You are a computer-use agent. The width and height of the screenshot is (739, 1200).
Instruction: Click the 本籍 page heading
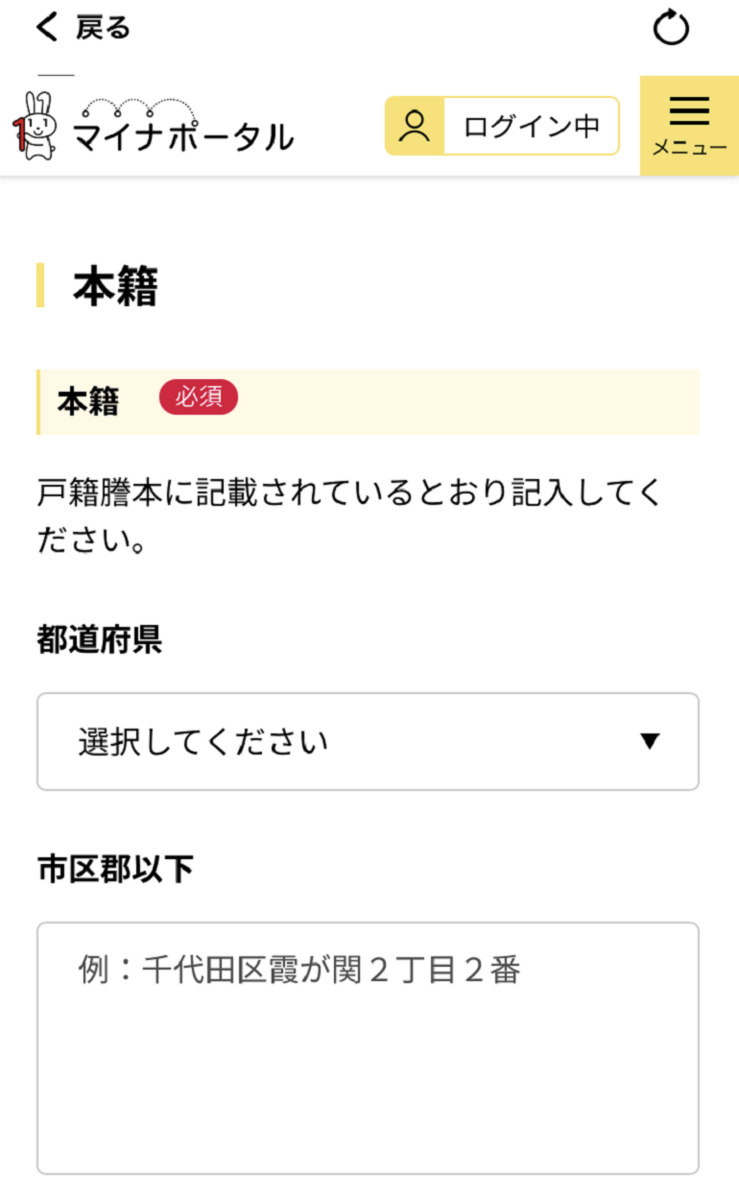coord(115,287)
